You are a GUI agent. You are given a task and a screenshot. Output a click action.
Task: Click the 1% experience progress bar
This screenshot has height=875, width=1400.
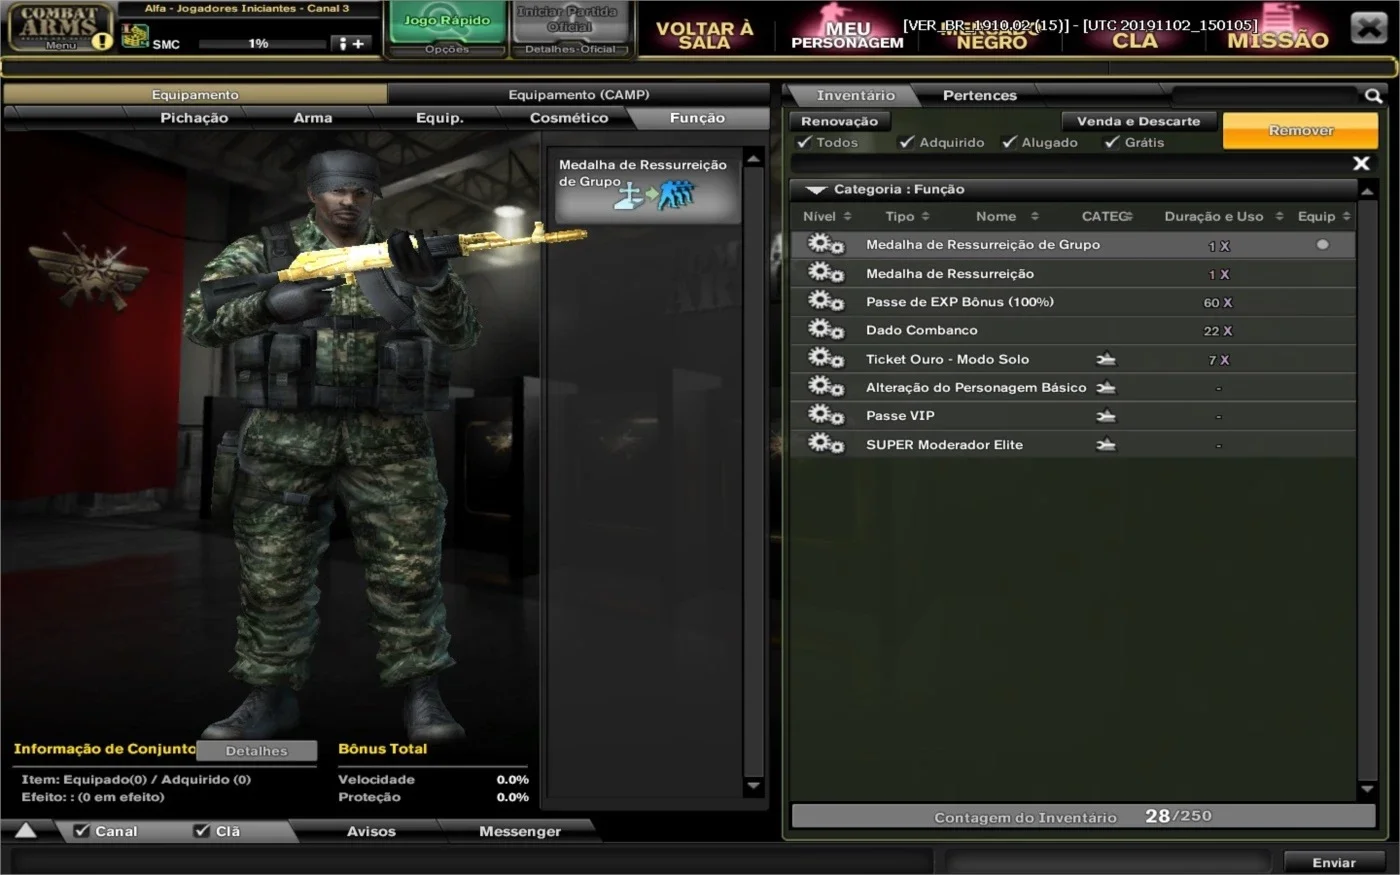click(261, 44)
